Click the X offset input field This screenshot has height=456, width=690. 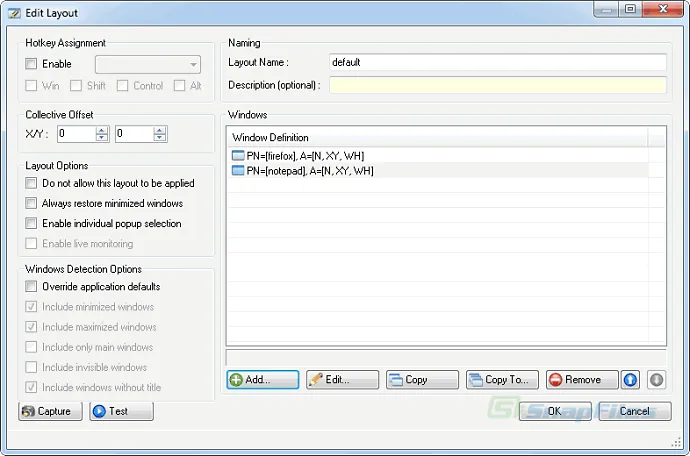pyautogui.click(x=77, y=134)
